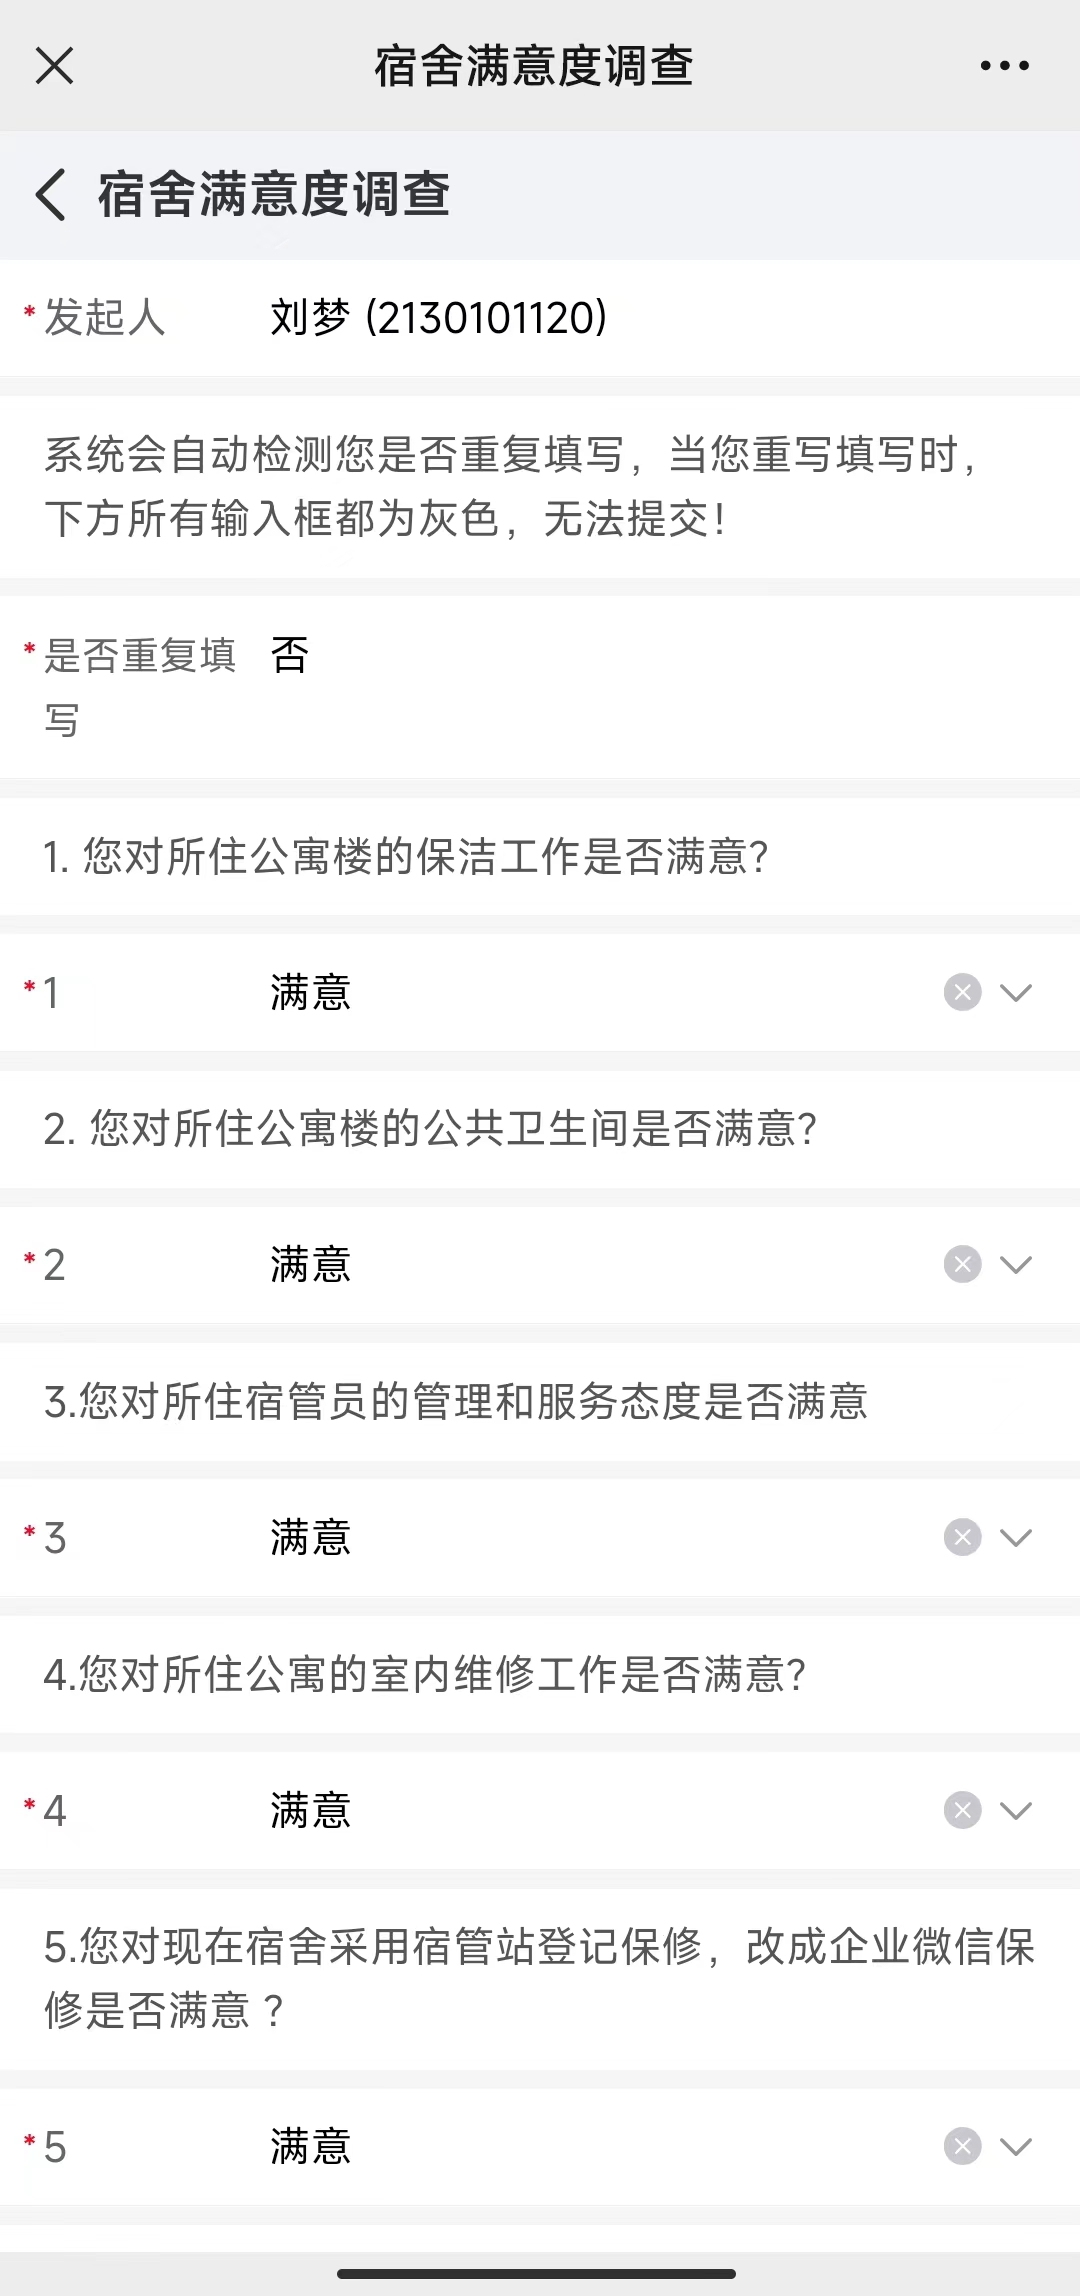
Task: Expand the dropdown arrow for question 5
Action: (1016, 2146)
